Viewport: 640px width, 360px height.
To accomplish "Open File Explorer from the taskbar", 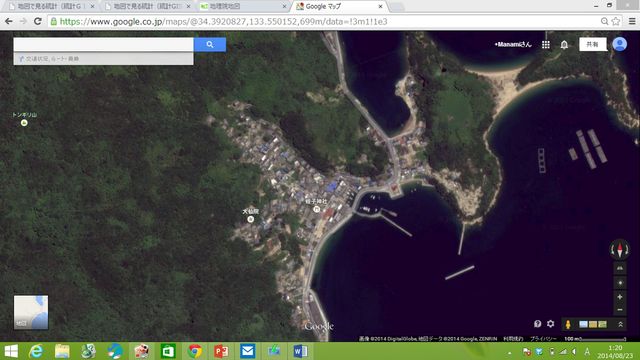I will pyautogui.click(x=62, y=351).
